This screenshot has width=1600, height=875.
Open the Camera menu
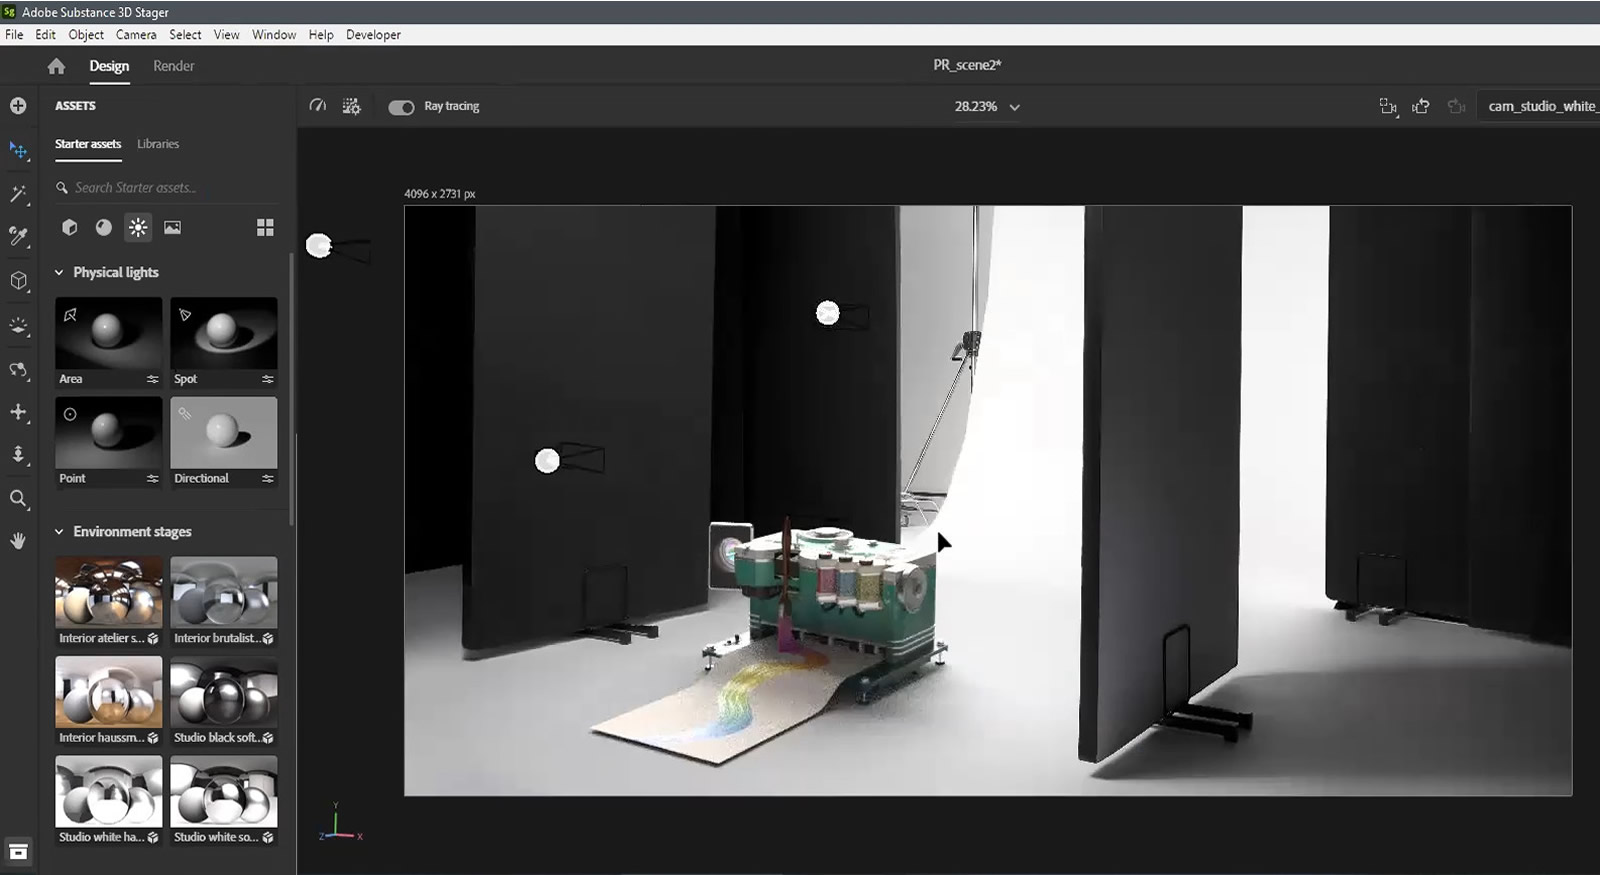pyautogui.click(x=136, y=34)
